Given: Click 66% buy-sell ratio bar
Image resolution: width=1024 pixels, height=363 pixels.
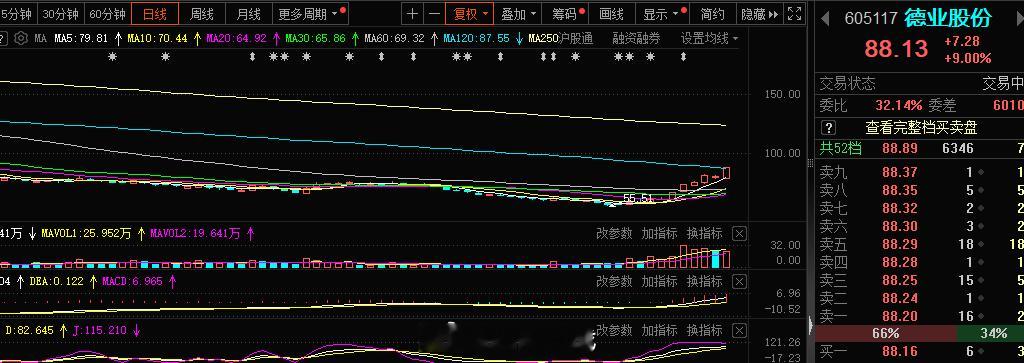Looking at the screenshot, I should click(886, 334).
